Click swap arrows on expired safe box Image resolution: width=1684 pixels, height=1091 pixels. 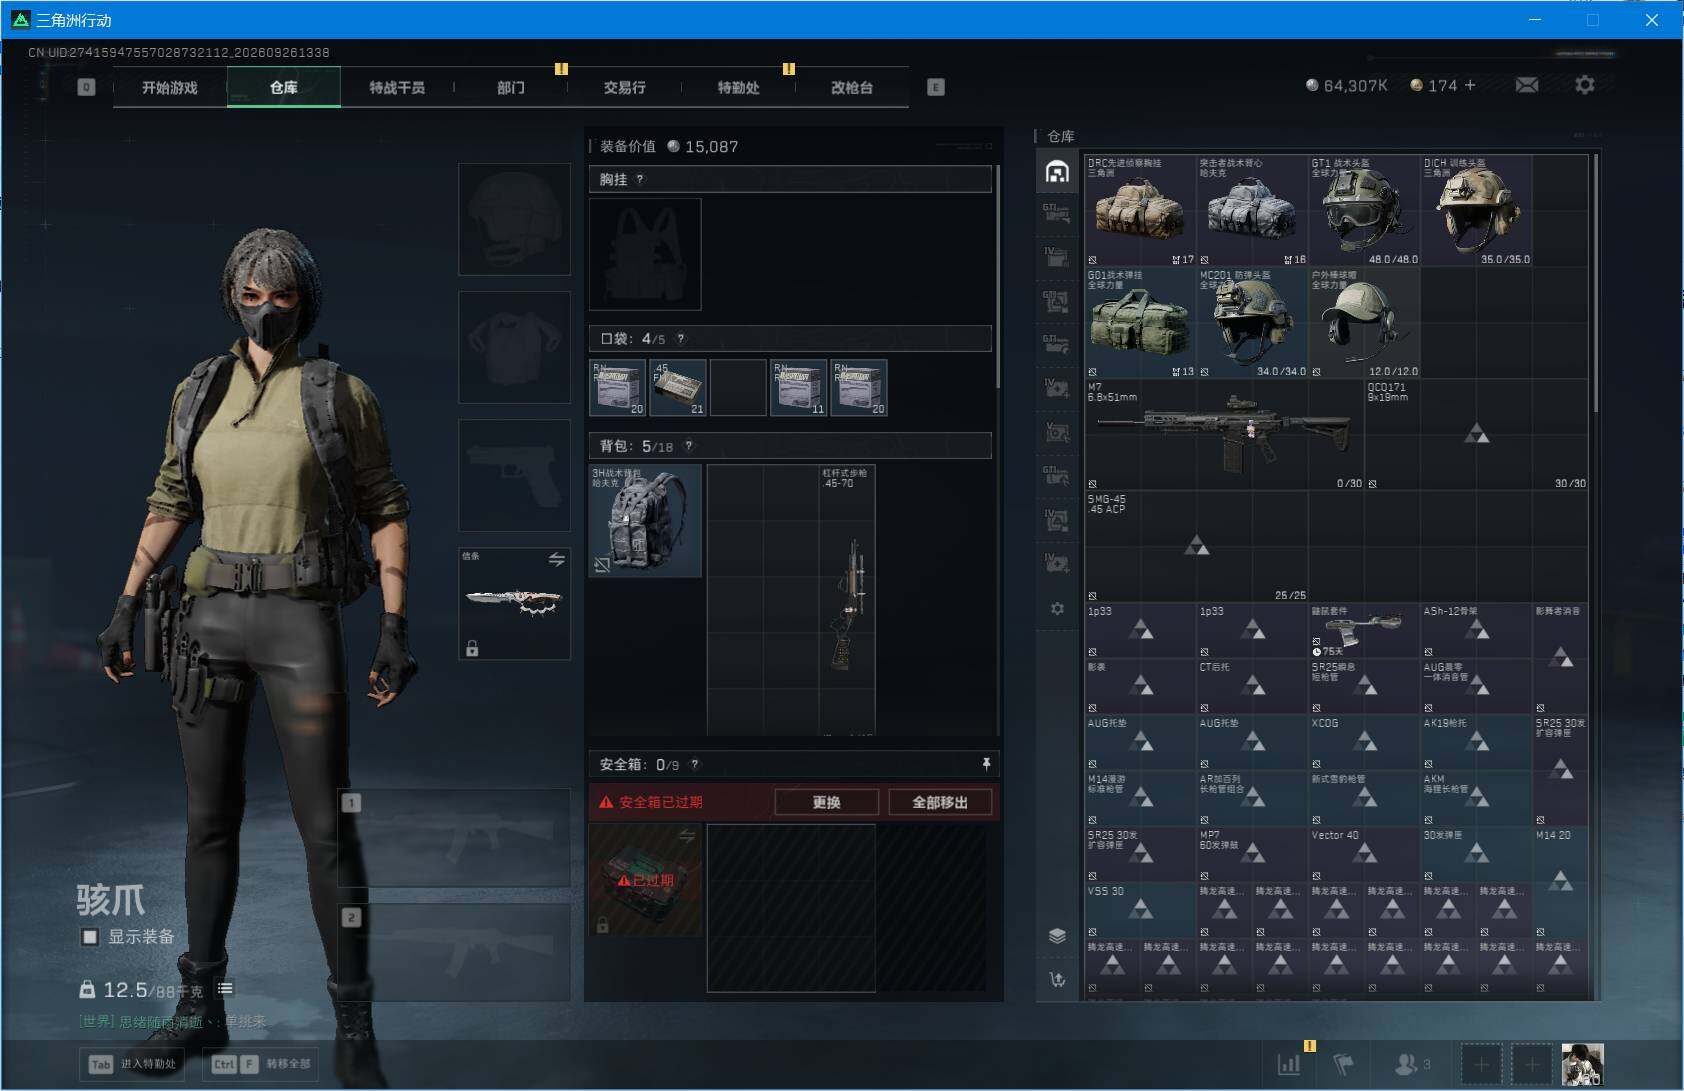click(x=687, y=836)
